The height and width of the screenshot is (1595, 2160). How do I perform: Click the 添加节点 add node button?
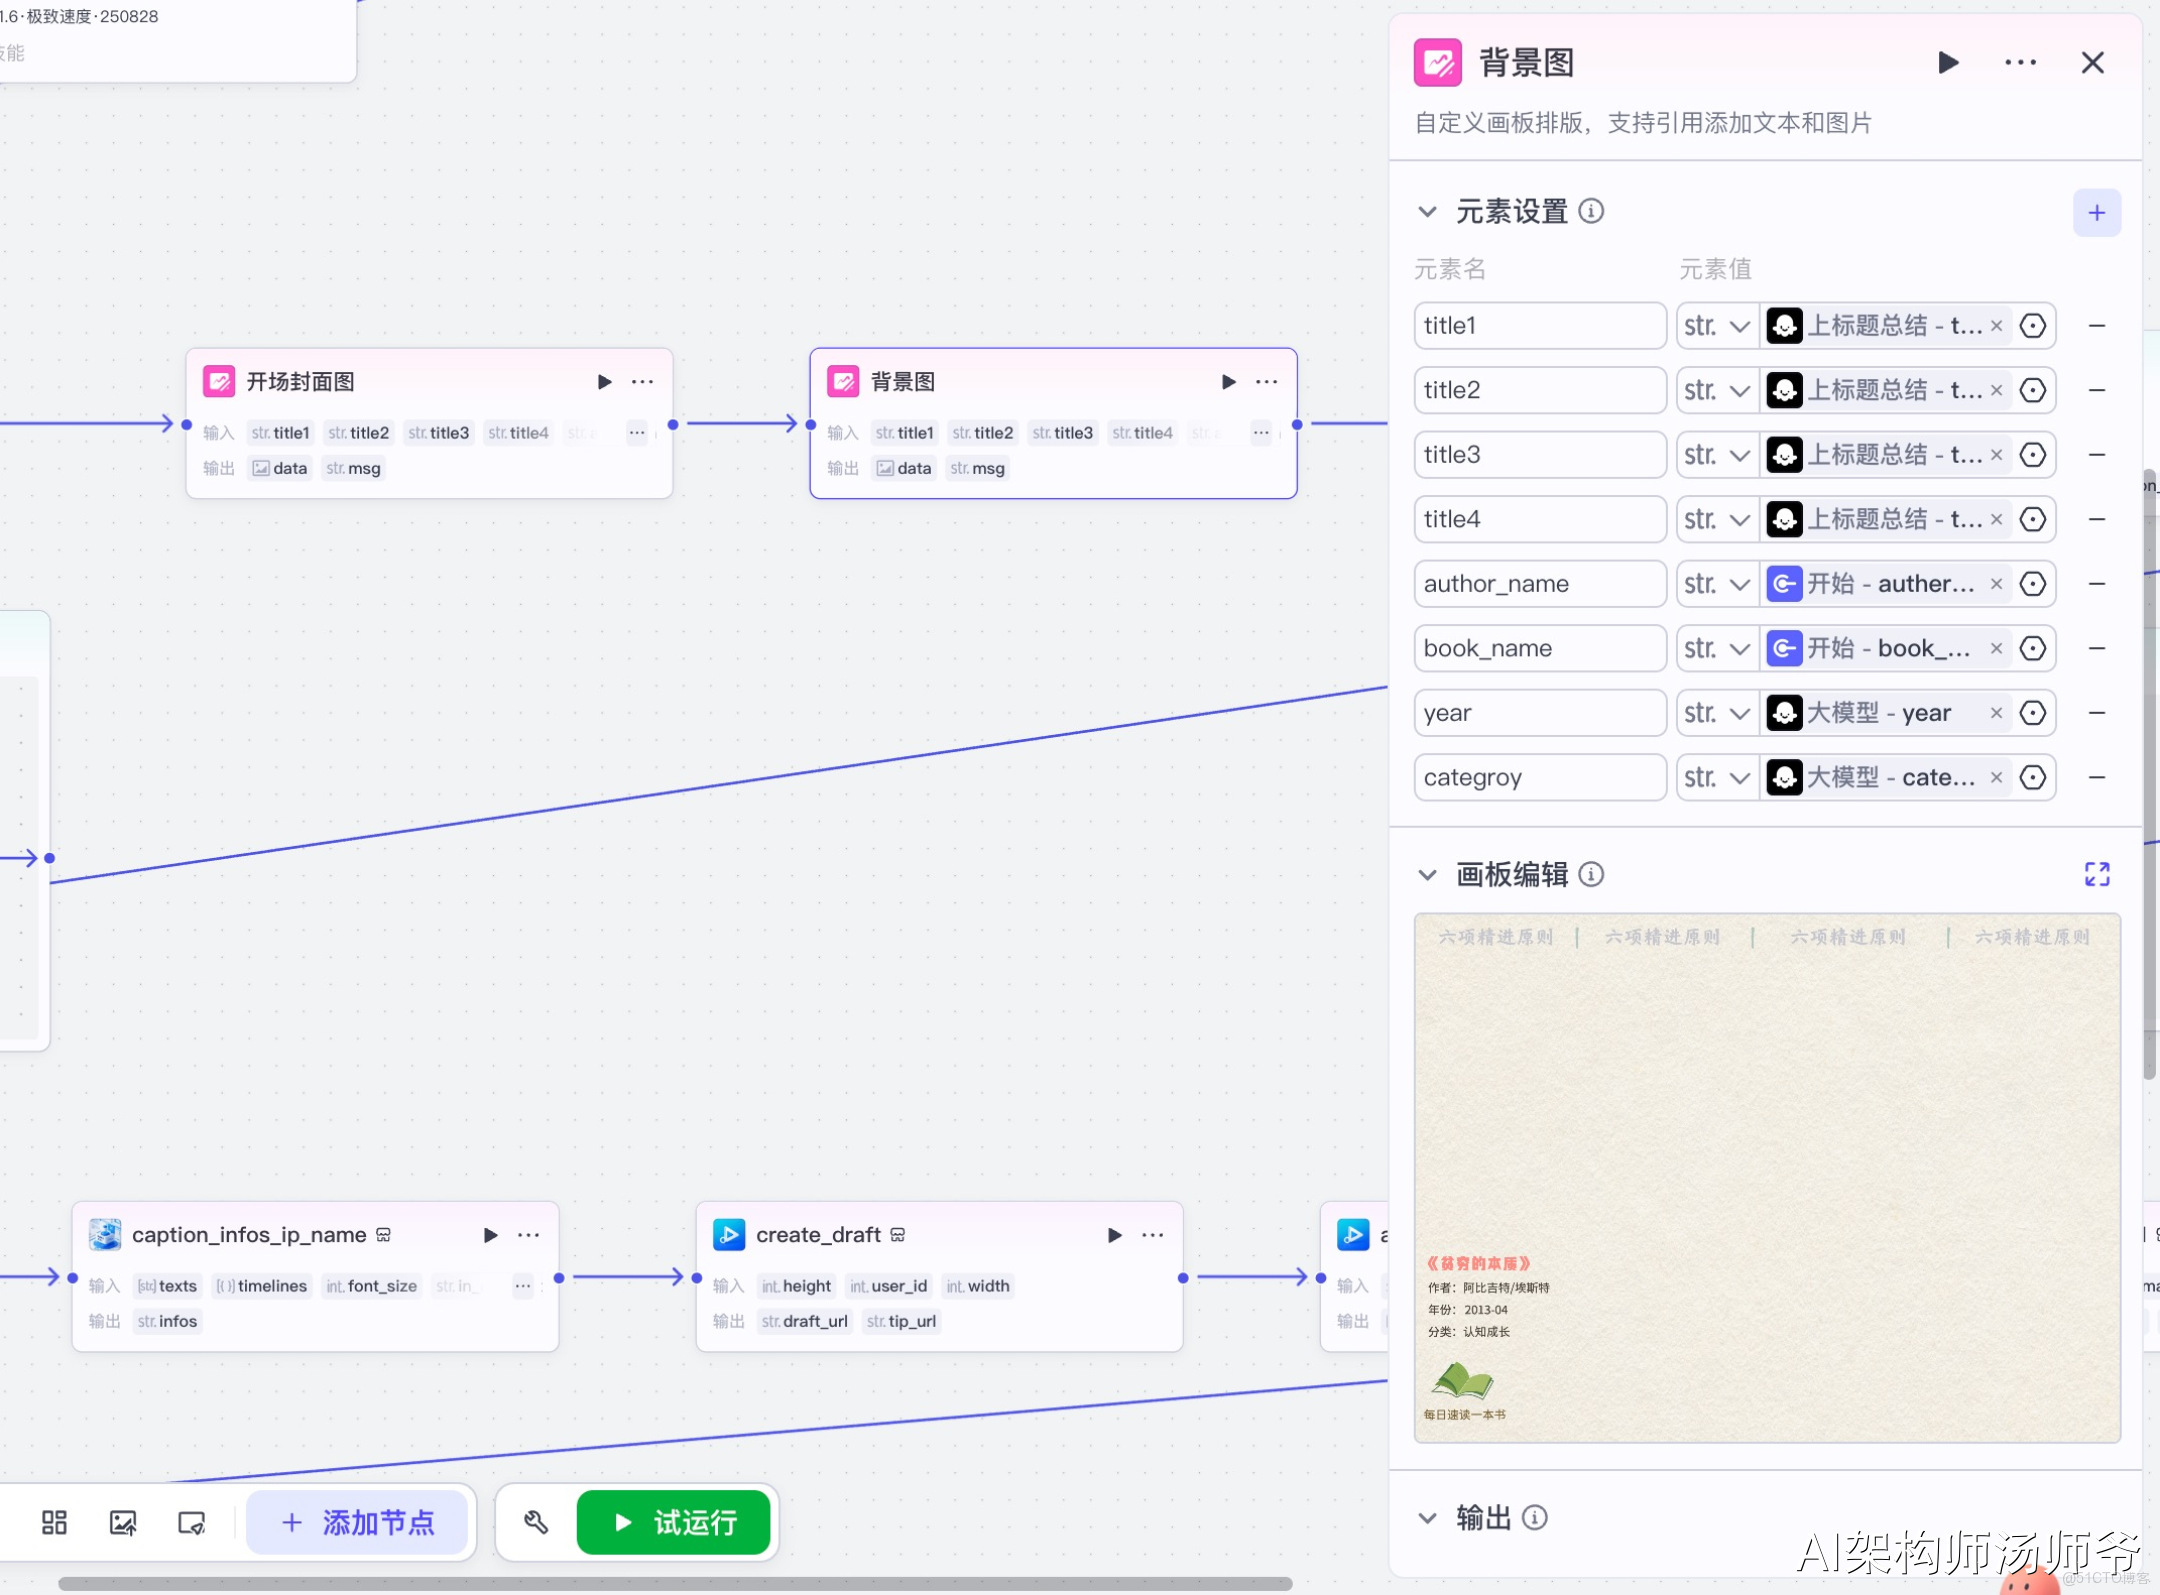(x=358, y=1522)
